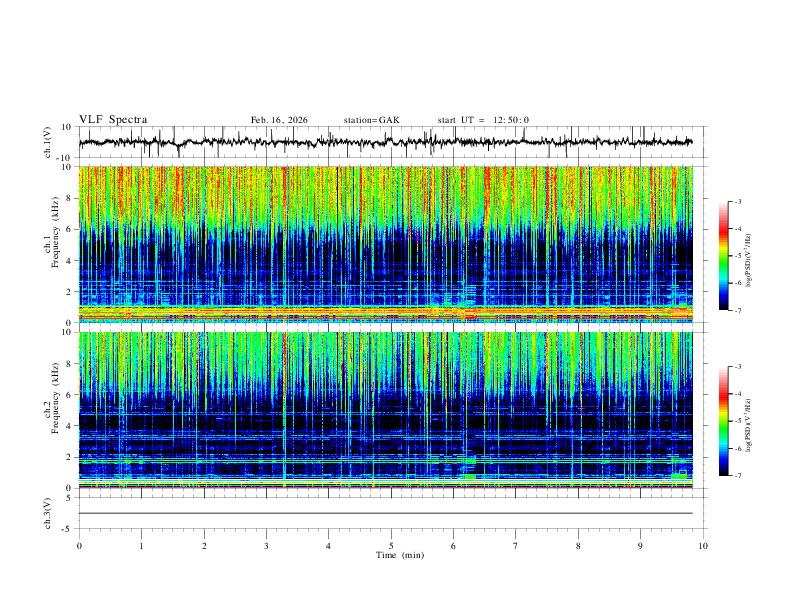The width and height of the screenshot is (792, 612).
Task: Click the ch.2 "Frequency (kHz)" axis label
Action: [55, 398]
